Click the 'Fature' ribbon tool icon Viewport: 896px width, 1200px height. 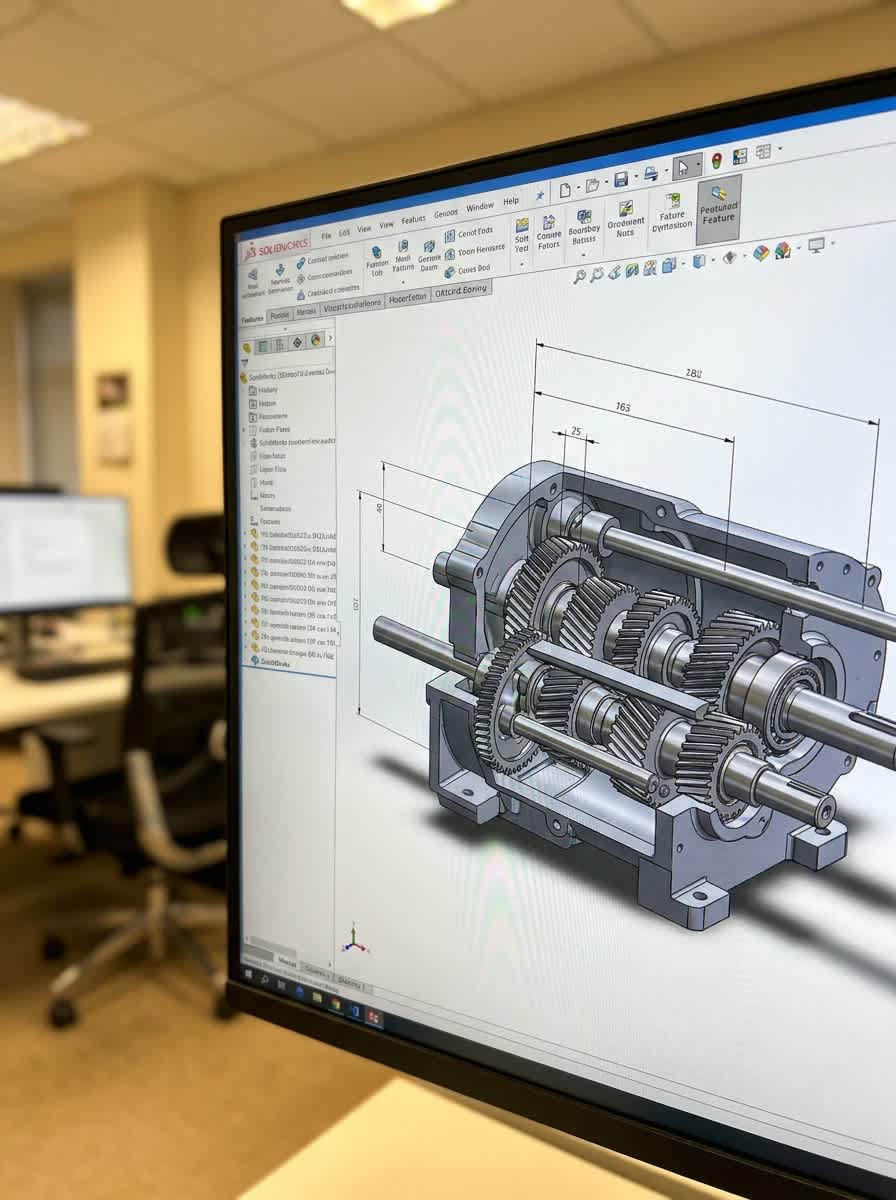(672, 200)
